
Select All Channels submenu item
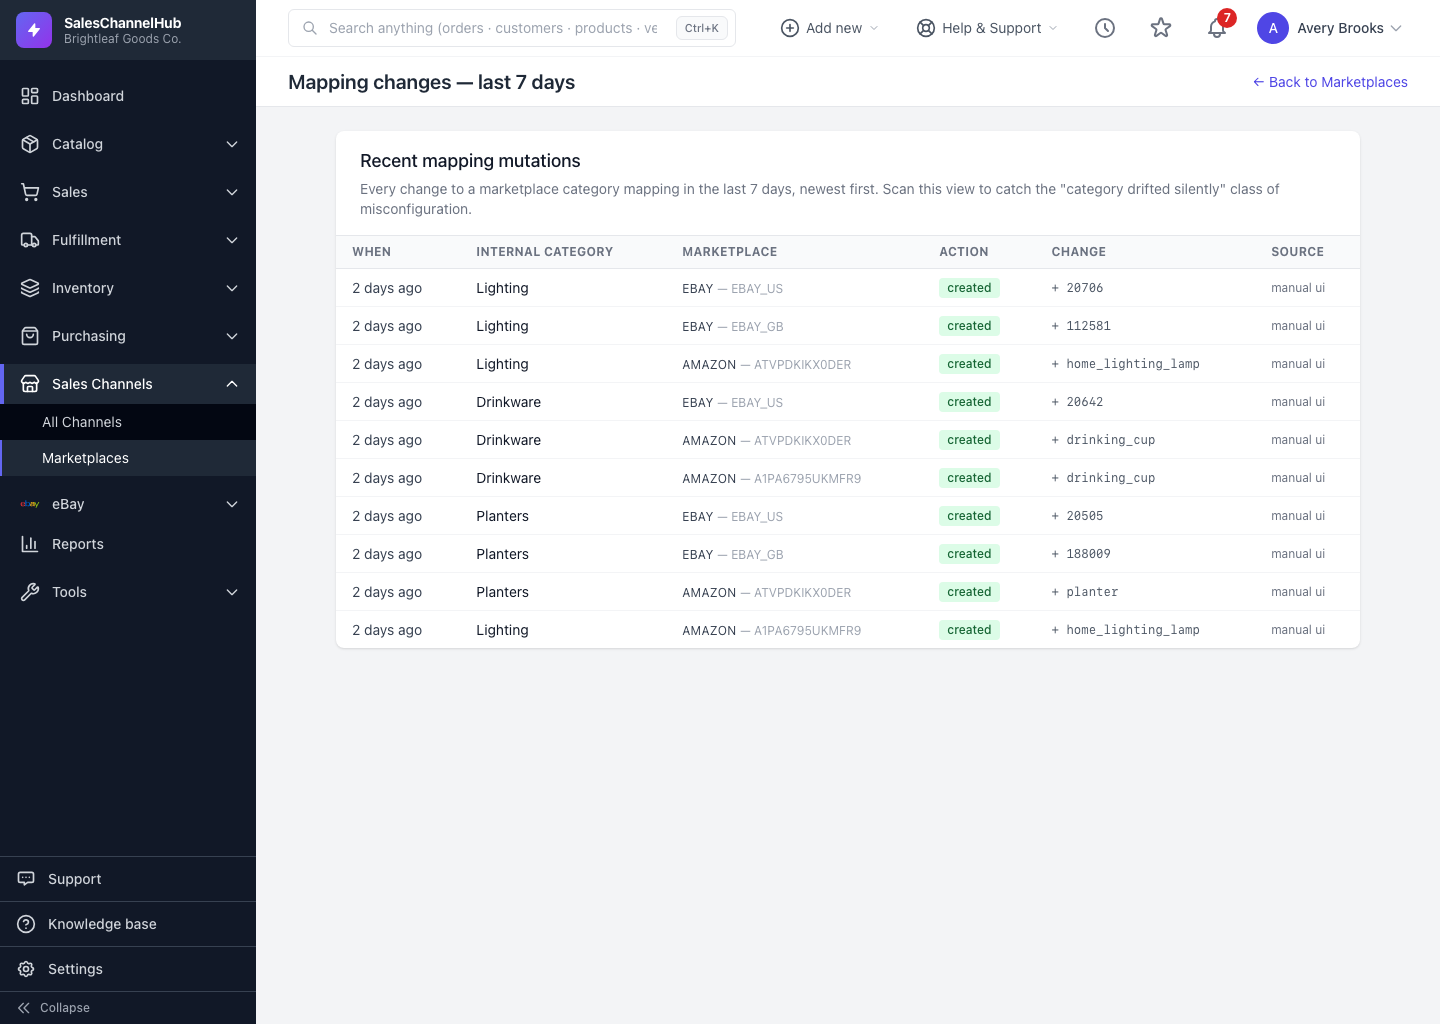click(128, 422)
